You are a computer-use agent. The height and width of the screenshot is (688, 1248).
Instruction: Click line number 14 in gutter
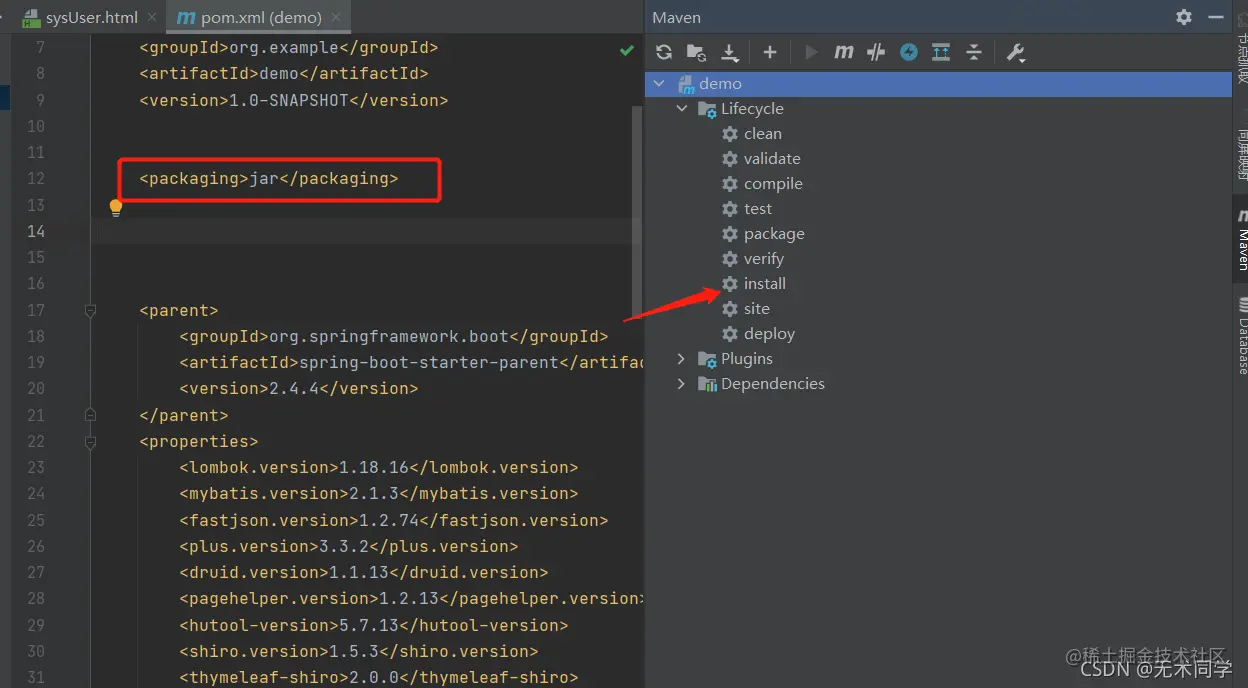click(35, 231)
